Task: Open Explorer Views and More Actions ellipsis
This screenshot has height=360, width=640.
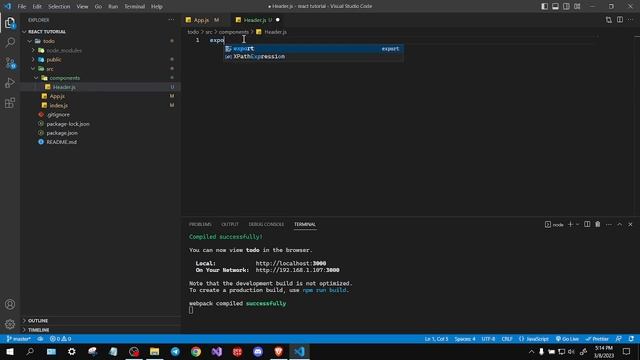Action: click(171, 20)
